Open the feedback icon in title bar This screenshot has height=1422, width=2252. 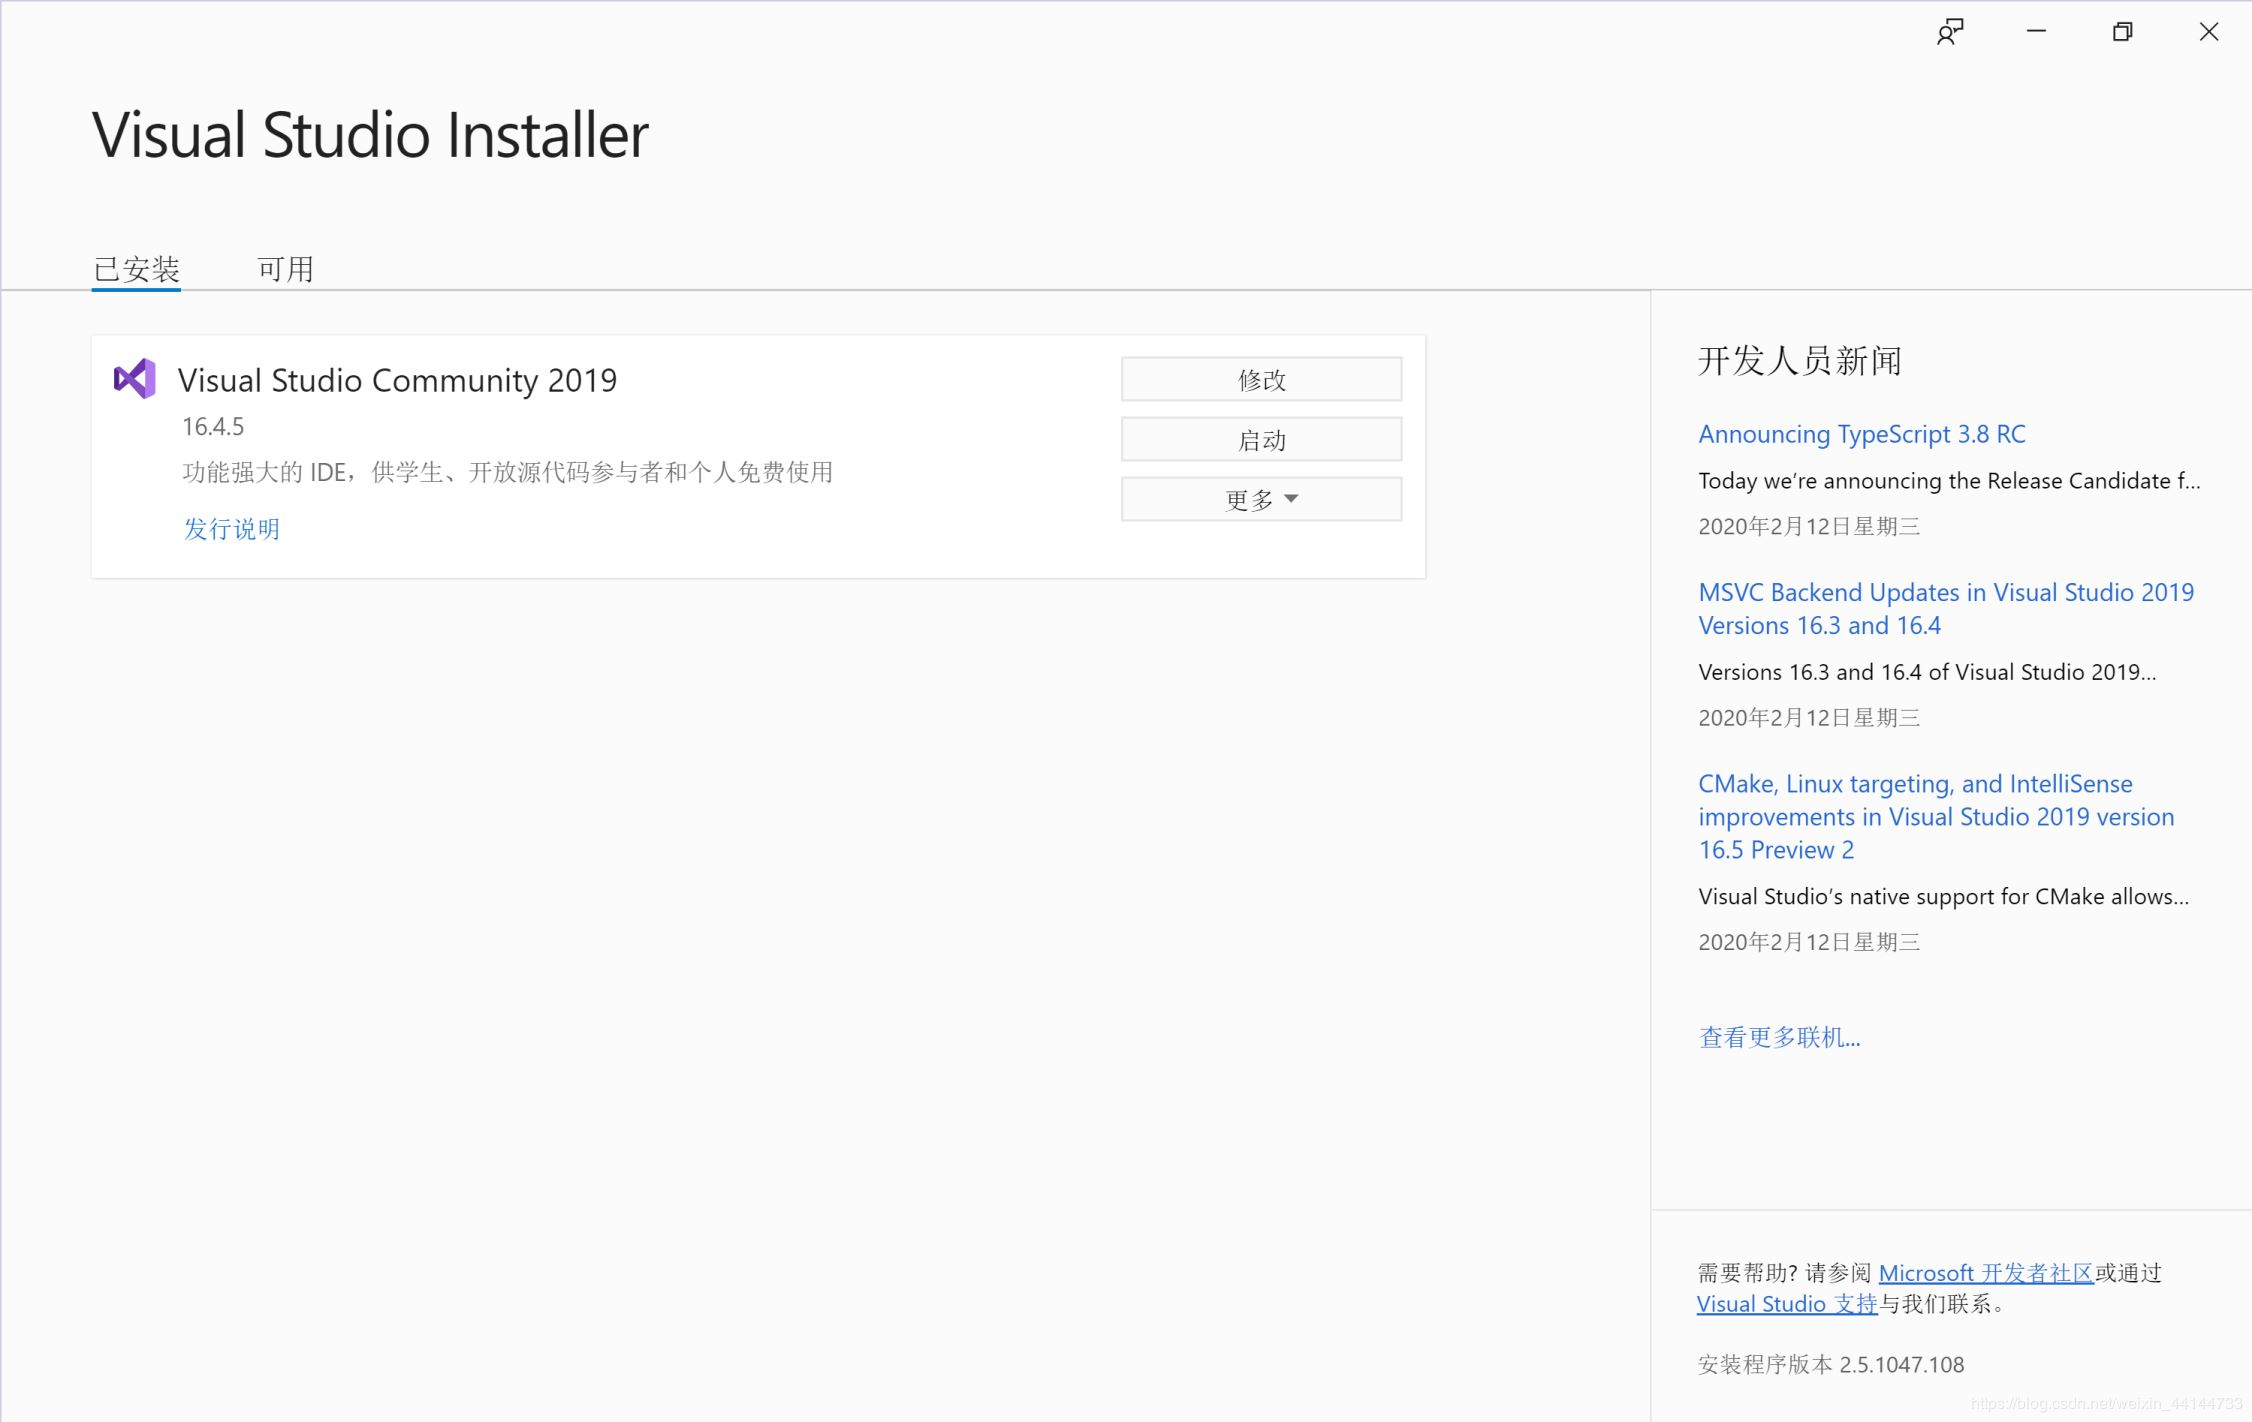pyautogui.click(x=1949, y=32)
